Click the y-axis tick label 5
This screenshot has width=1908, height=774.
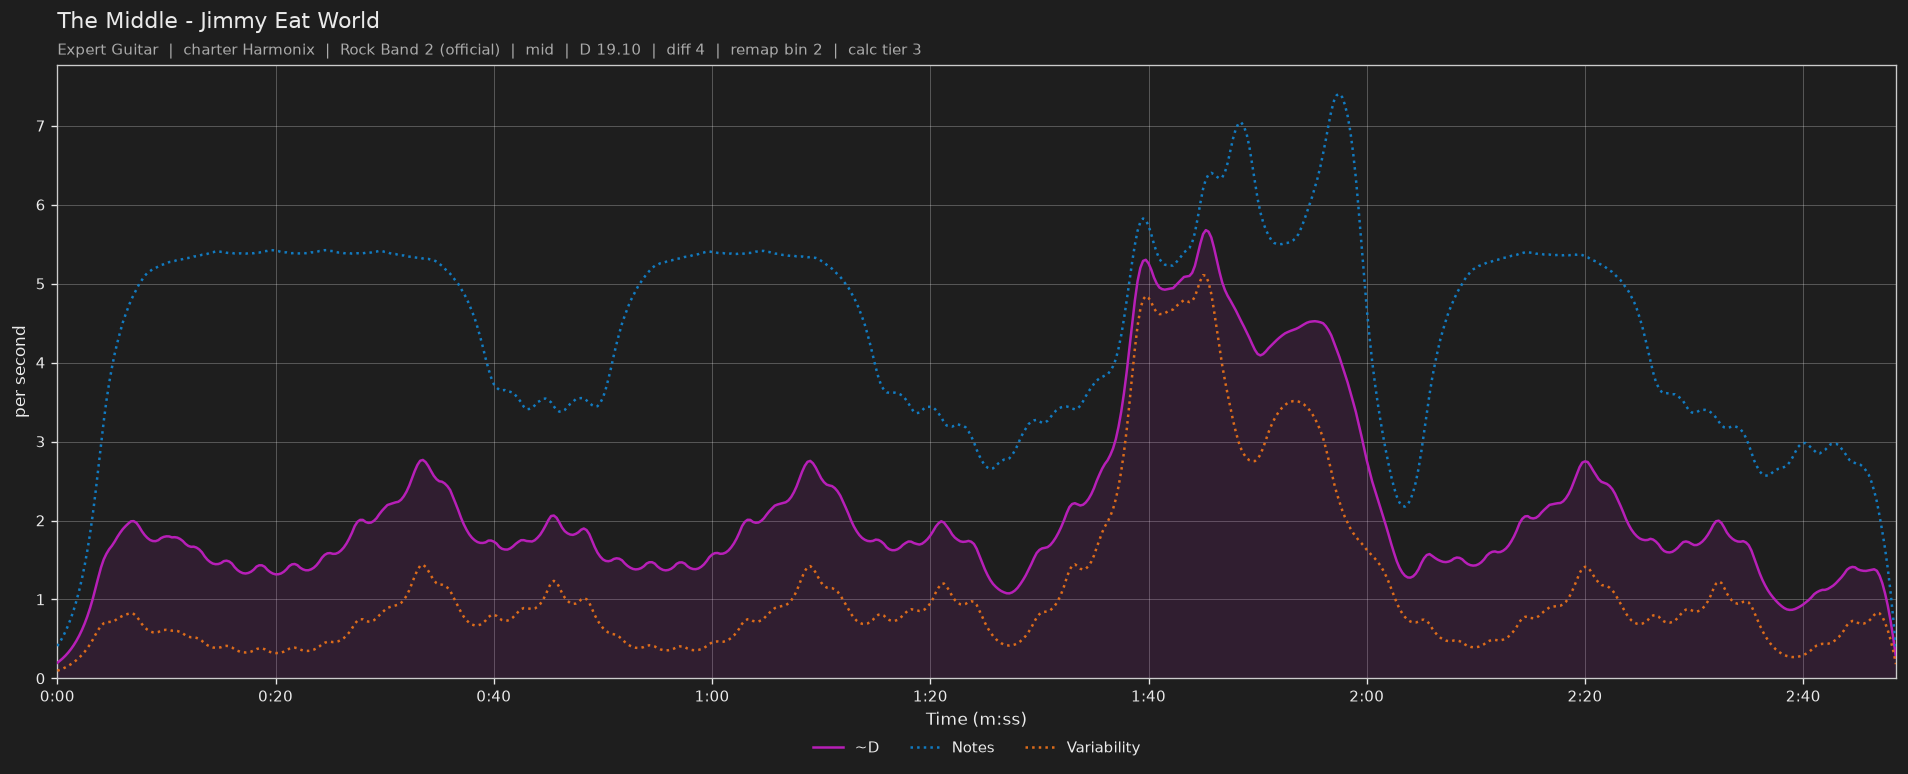[x=41, y=284]
